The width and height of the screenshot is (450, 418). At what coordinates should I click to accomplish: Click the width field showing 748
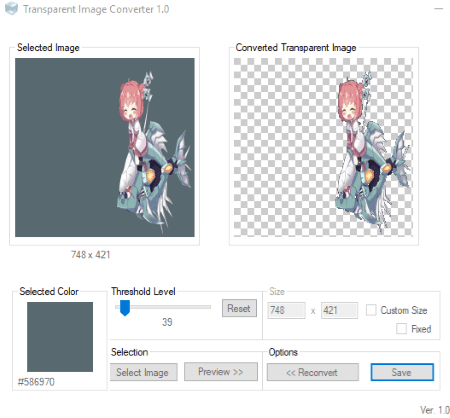point(286,310)
